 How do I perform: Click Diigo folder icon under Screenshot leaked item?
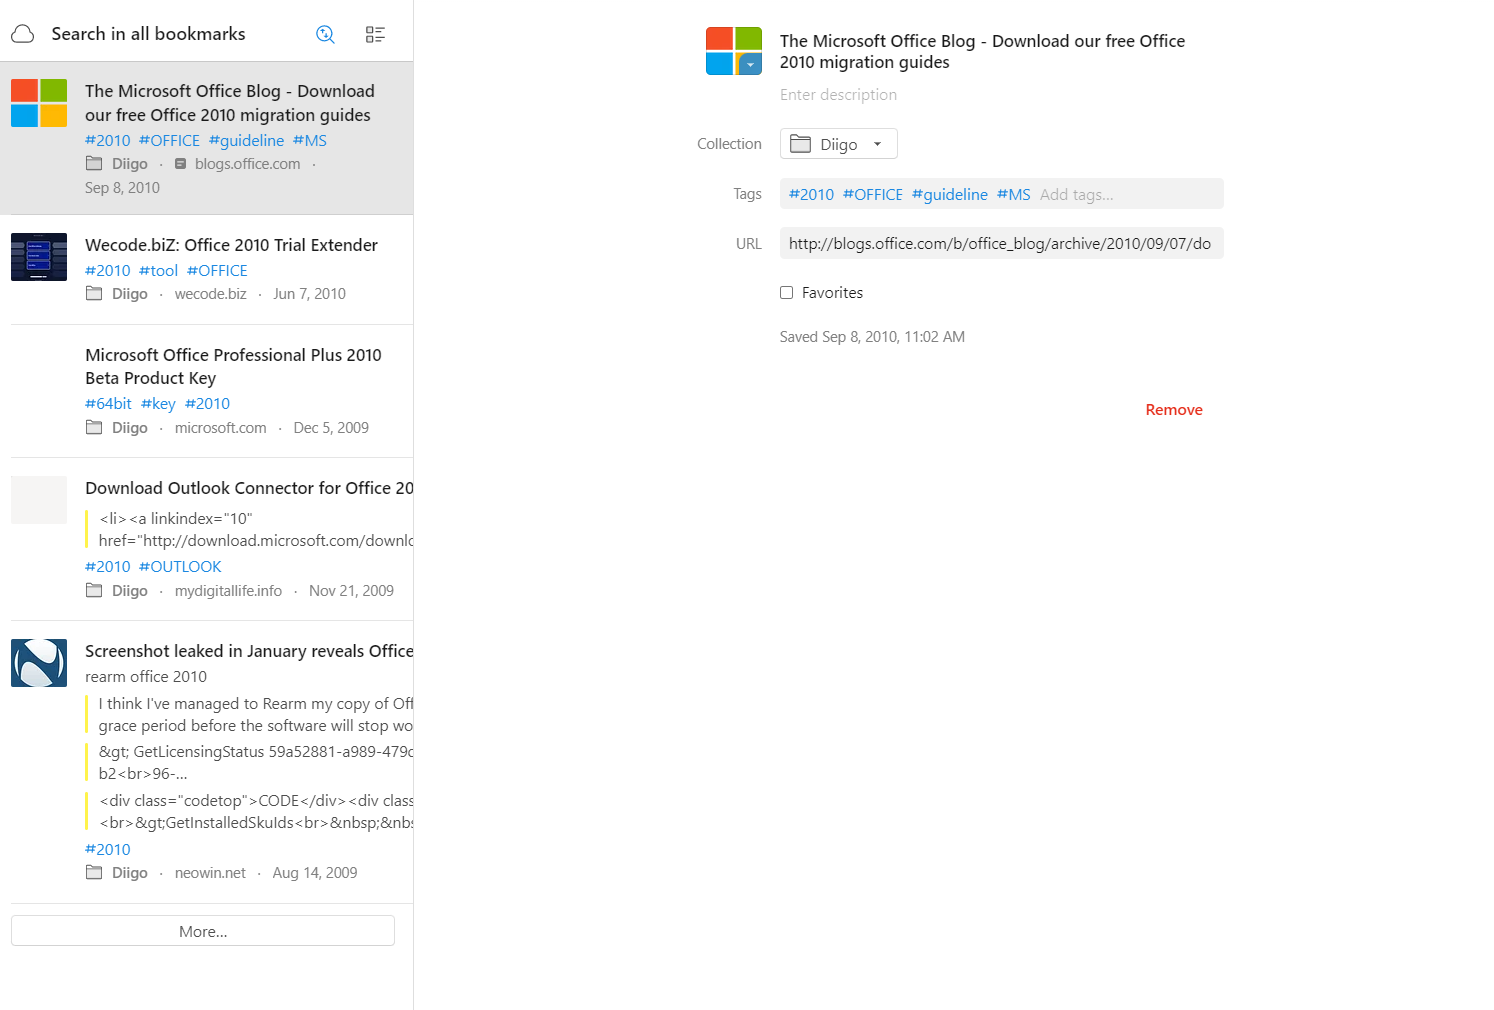(94, 872)
